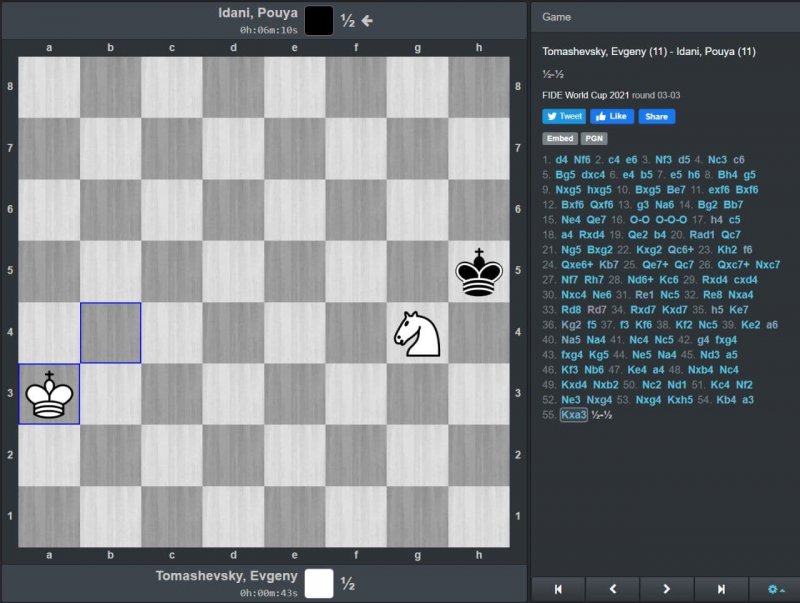Click the Facebook Like button

612,116
